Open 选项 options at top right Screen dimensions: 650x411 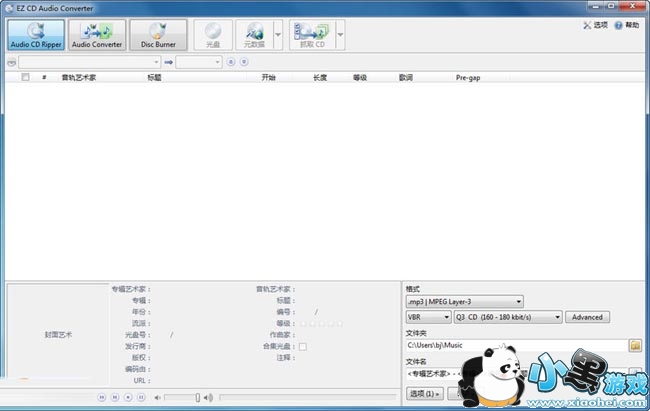(596, 25)
